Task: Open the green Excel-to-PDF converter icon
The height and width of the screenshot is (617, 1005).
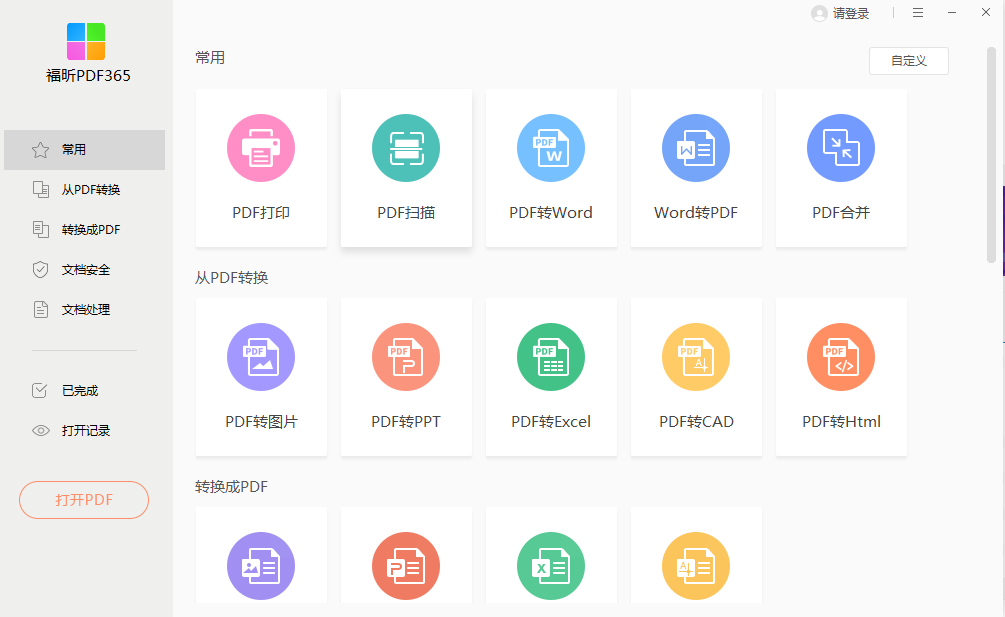Action: [551, 566]
